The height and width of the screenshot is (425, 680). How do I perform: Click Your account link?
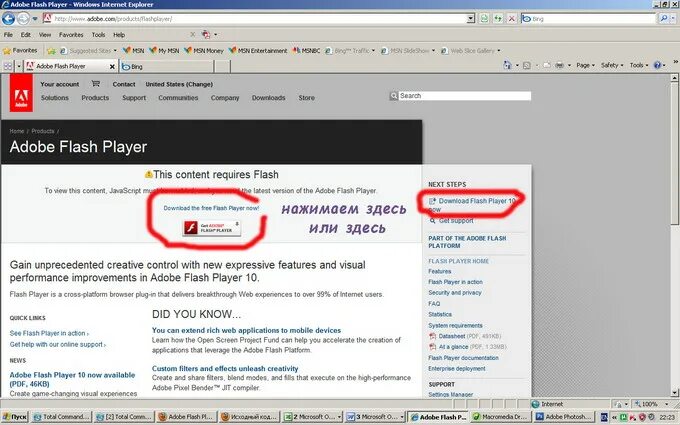pyautogui.click(x=60, y=84)
